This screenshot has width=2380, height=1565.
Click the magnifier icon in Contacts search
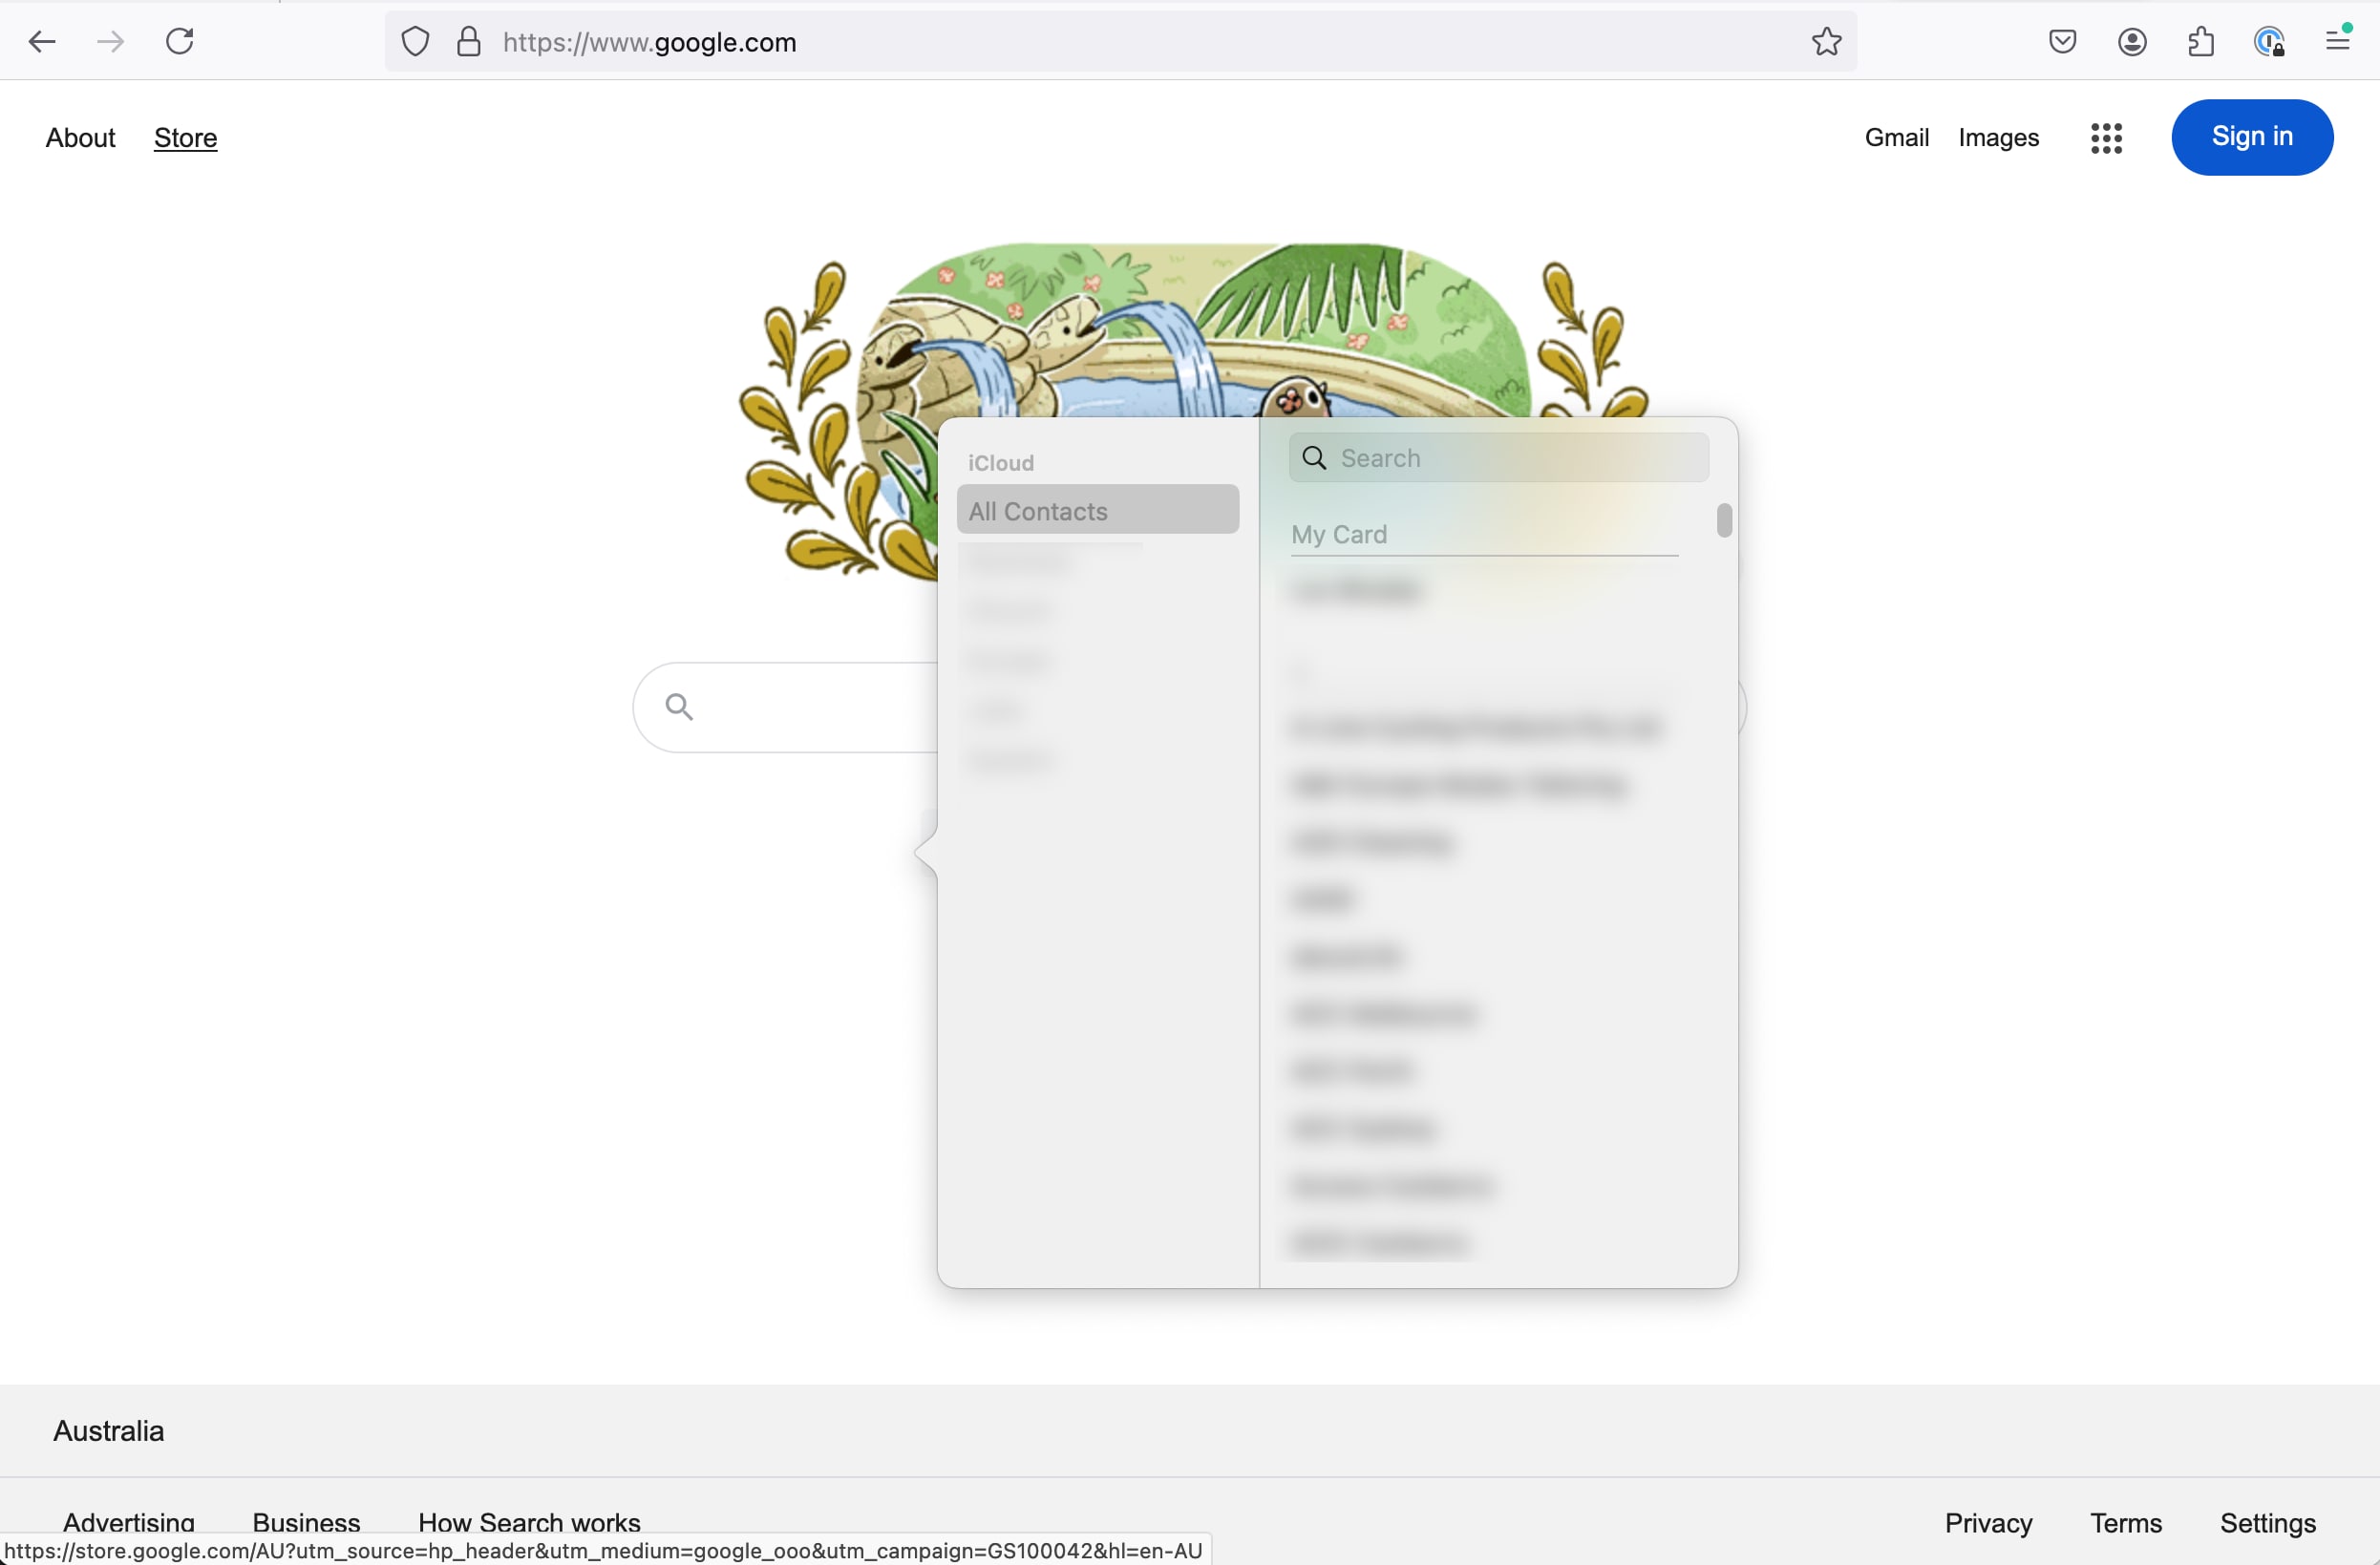pos(1314,458)
